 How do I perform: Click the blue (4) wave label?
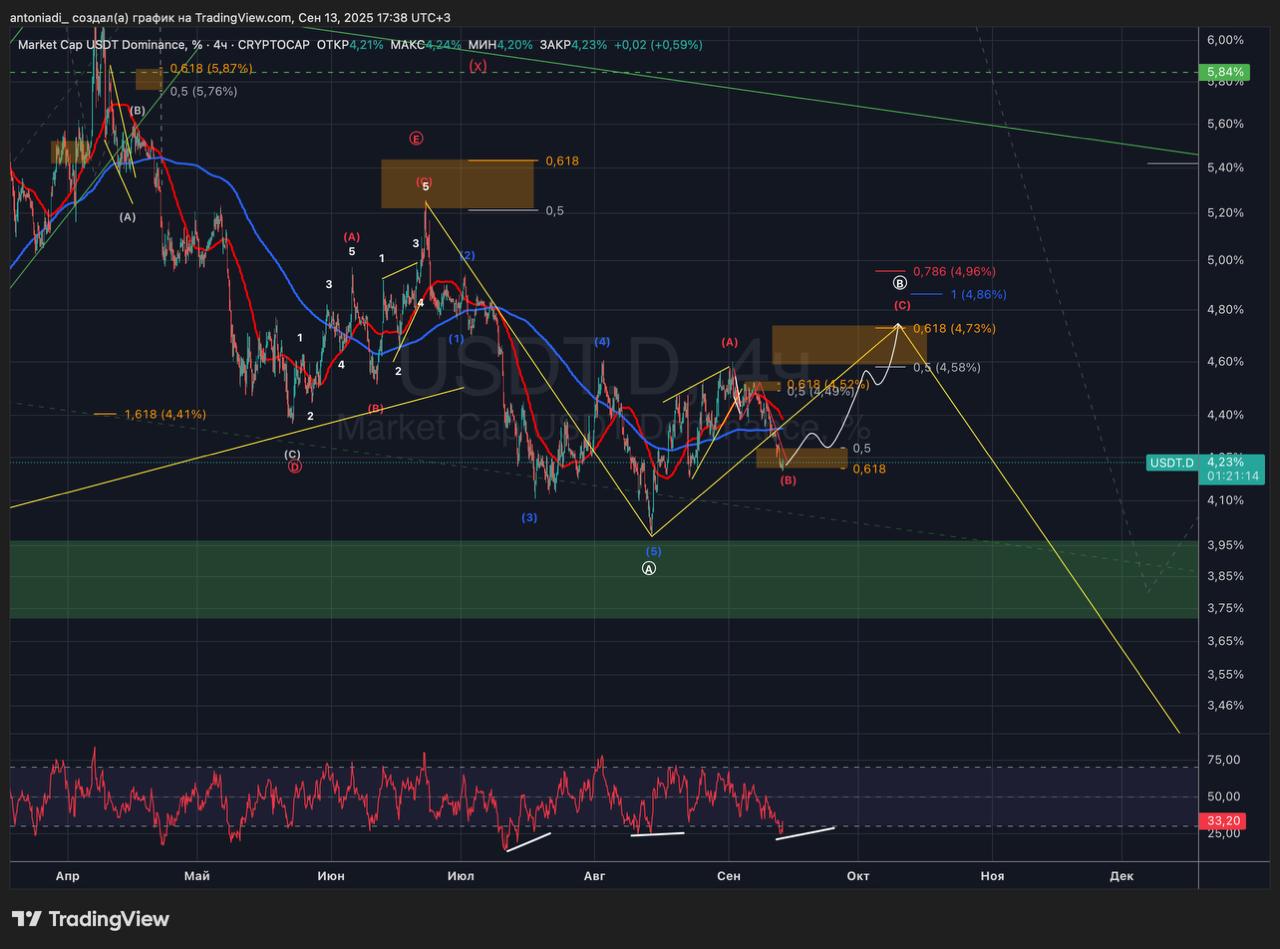(602, 341)
